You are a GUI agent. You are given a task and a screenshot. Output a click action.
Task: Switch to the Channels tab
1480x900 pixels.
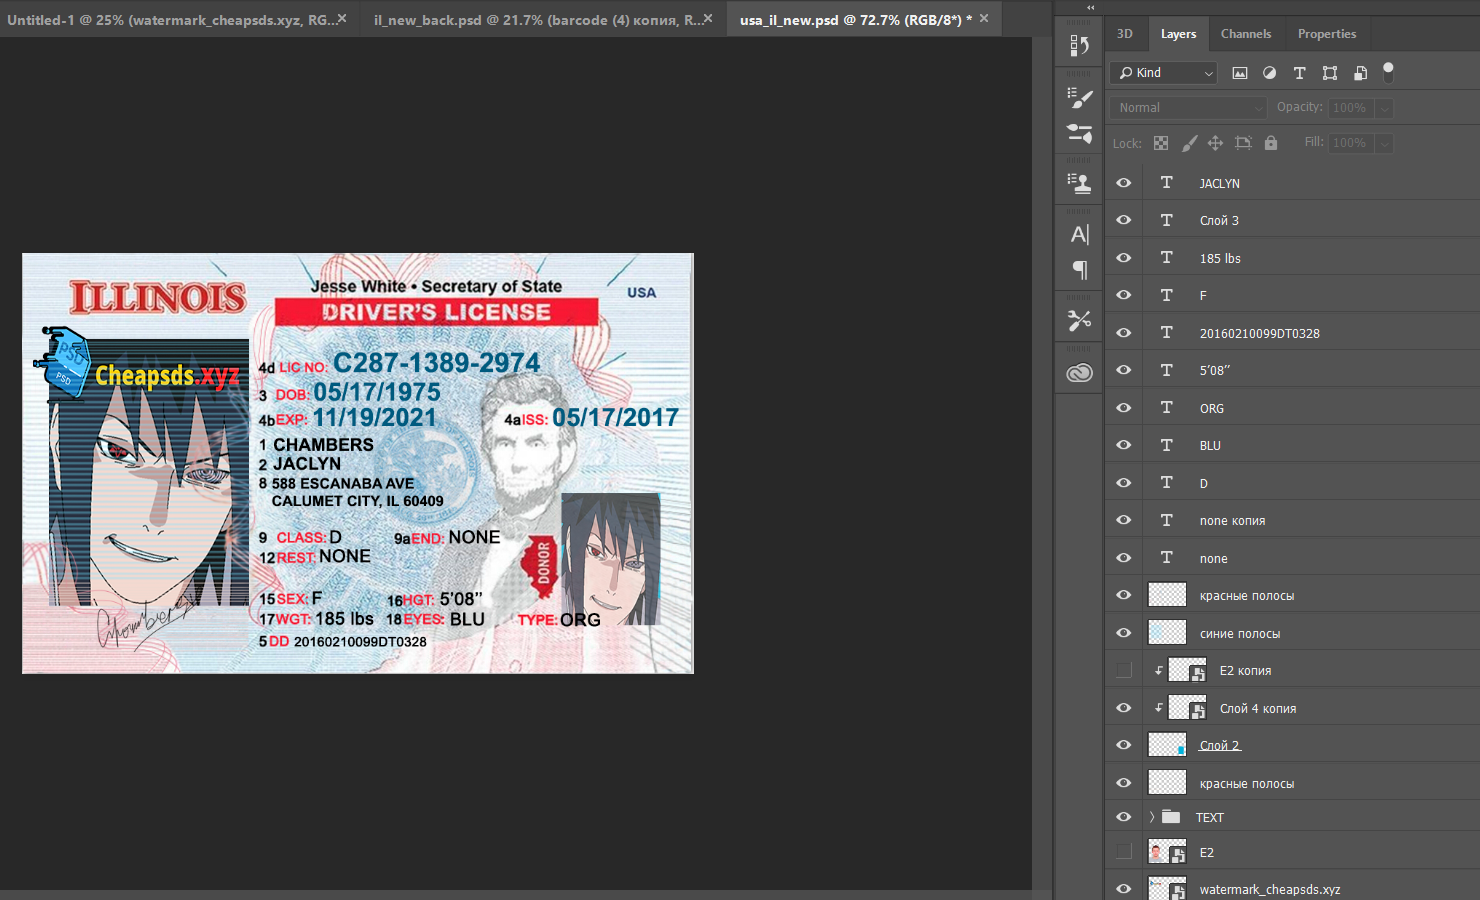coord(1245,34)
